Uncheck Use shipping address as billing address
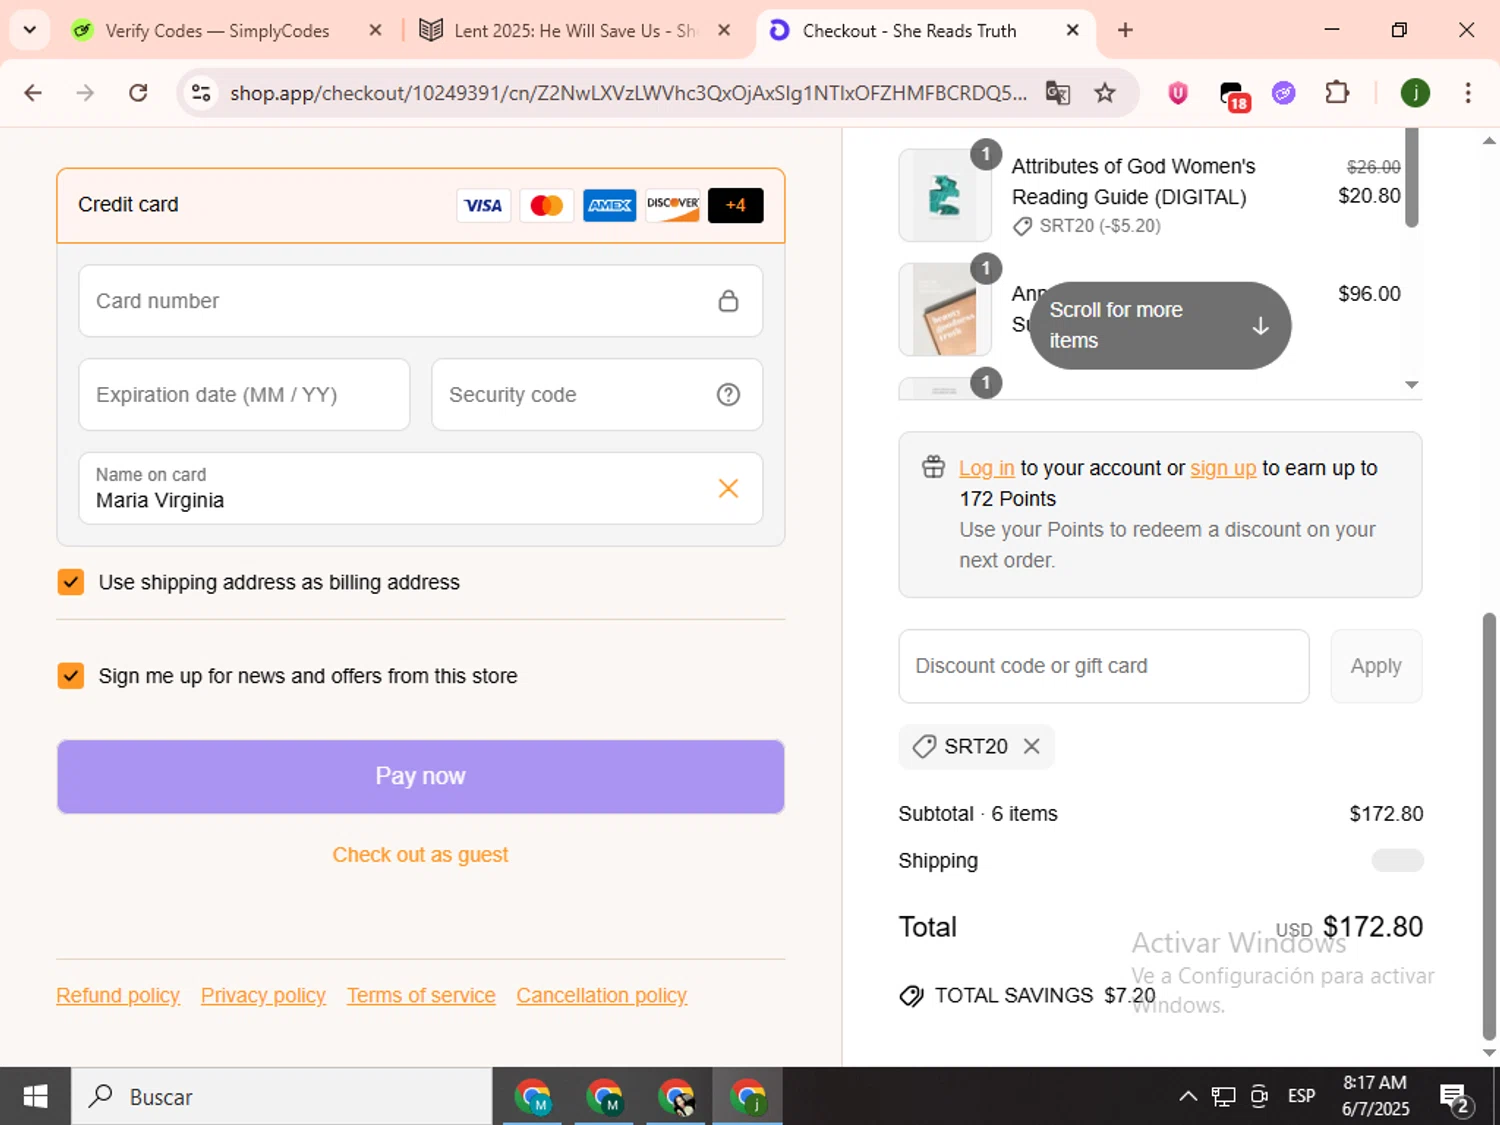The width and height of the screenshot is (1500, 1125). 71,582
